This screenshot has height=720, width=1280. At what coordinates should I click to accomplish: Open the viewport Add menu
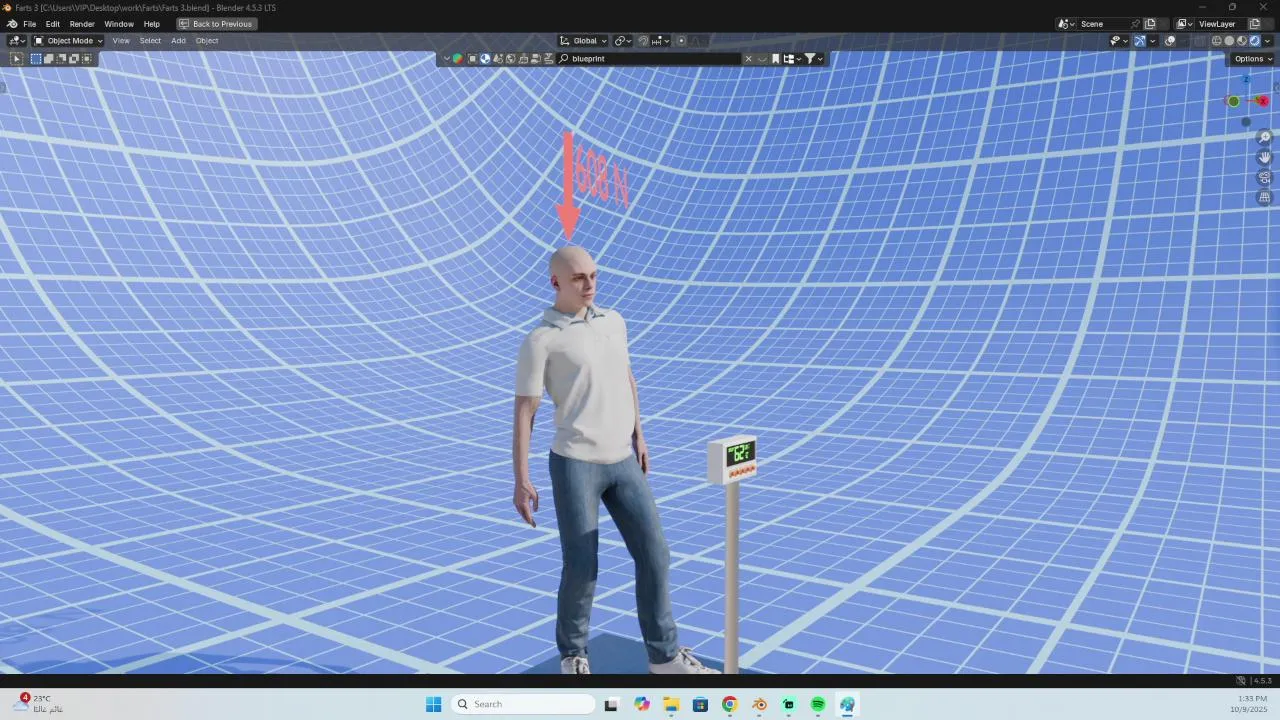178,41
